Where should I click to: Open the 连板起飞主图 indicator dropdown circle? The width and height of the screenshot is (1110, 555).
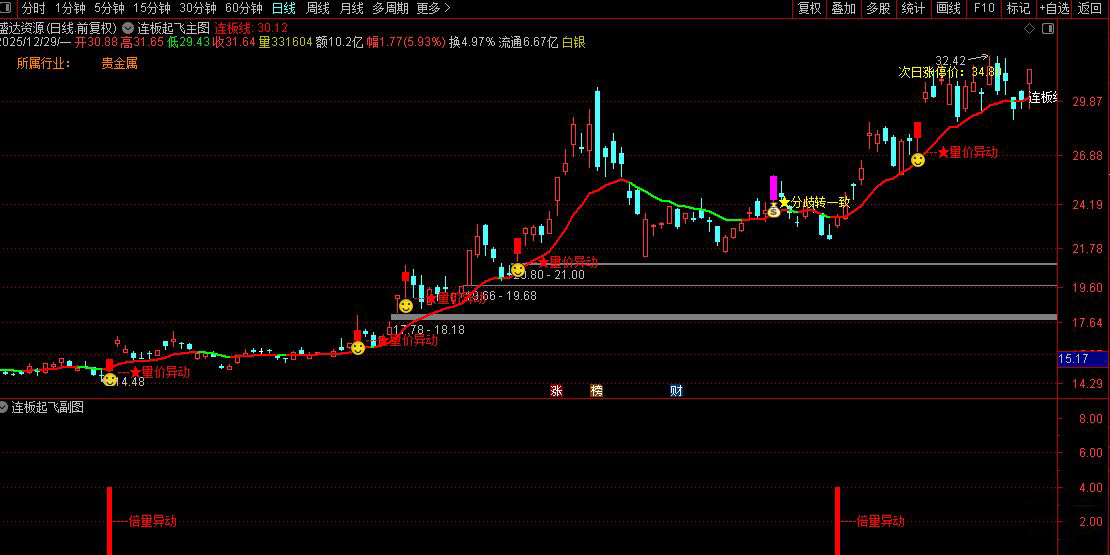[x=127, y=28]
